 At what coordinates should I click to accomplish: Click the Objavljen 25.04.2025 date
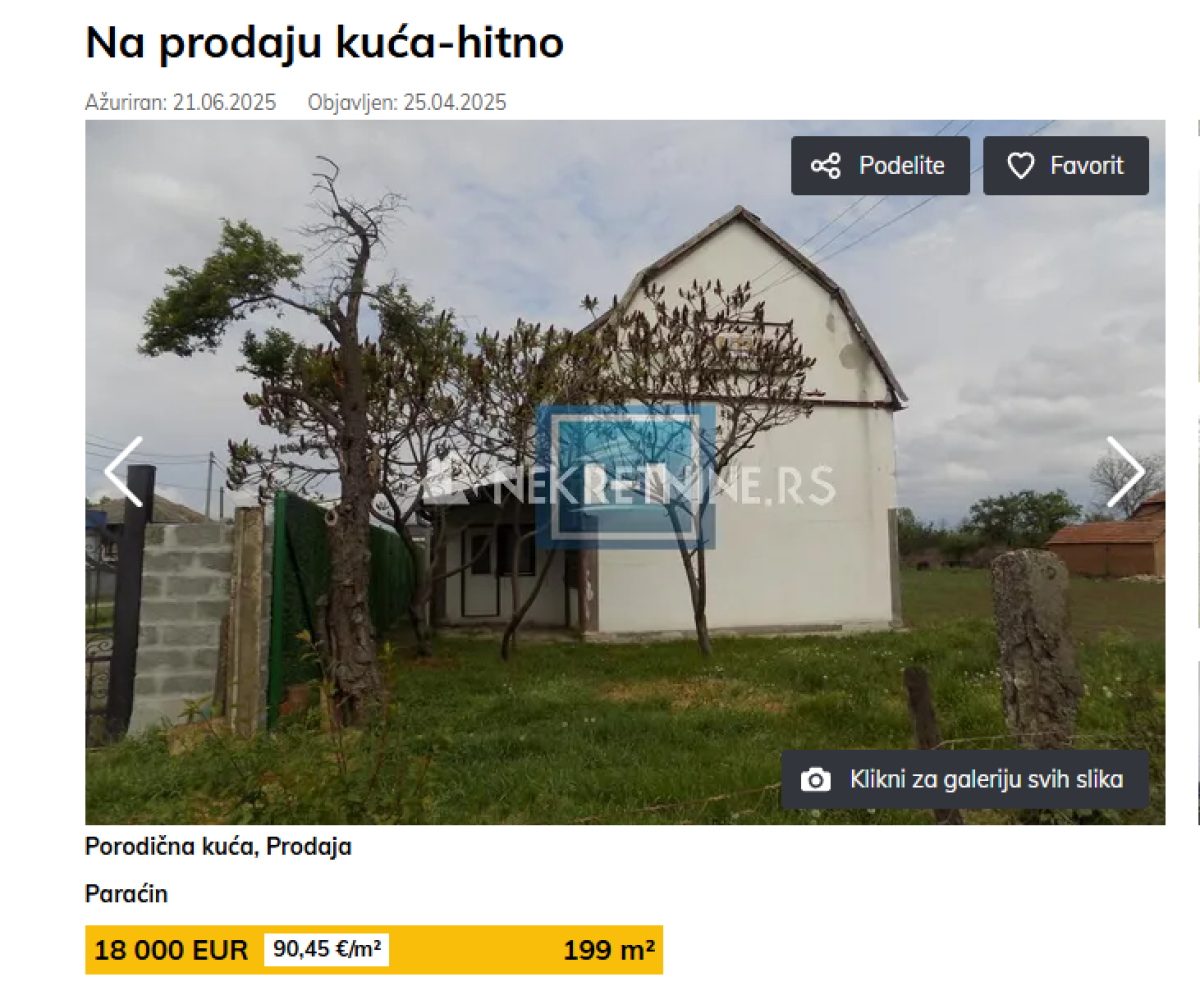coord(407,102)
